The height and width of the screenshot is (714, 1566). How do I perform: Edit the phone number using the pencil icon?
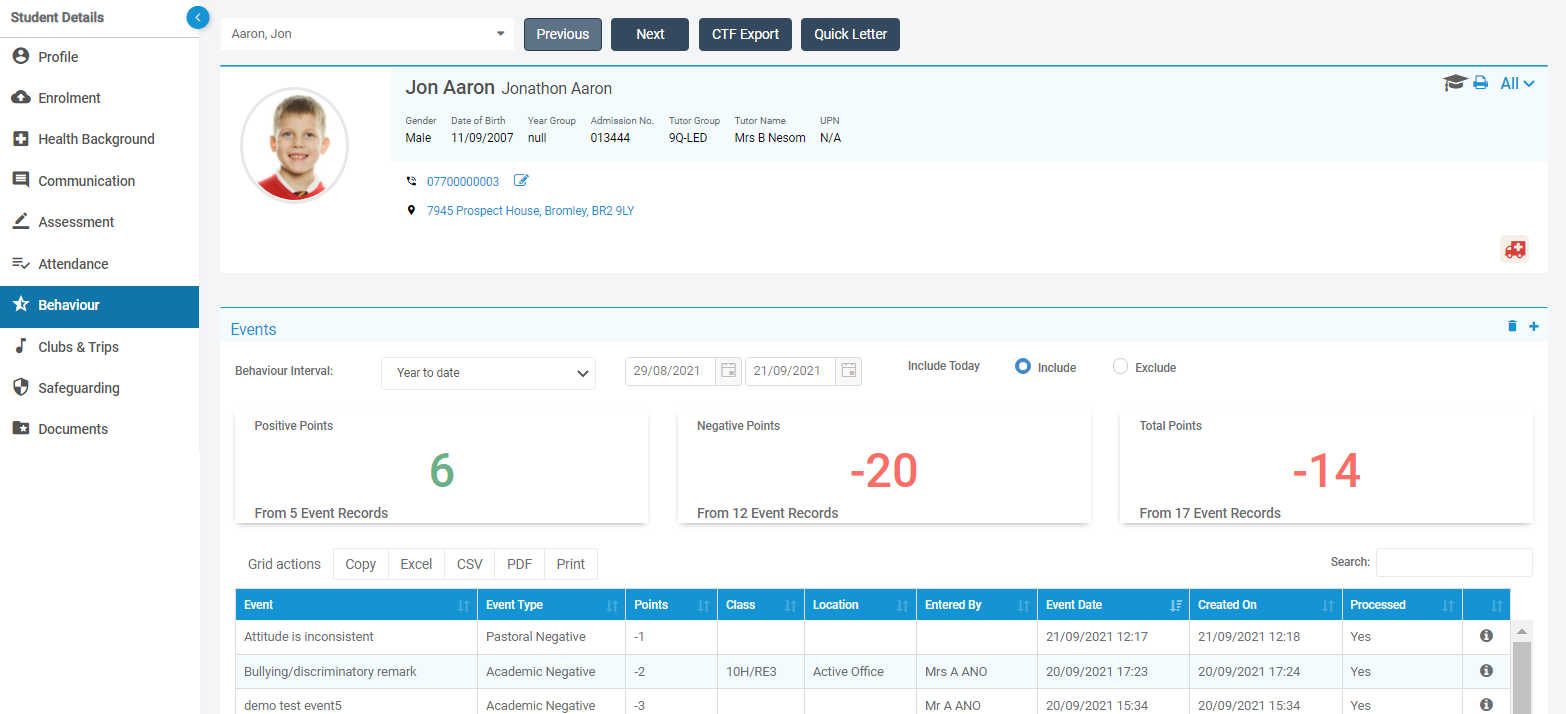click(x=521, y=180)
